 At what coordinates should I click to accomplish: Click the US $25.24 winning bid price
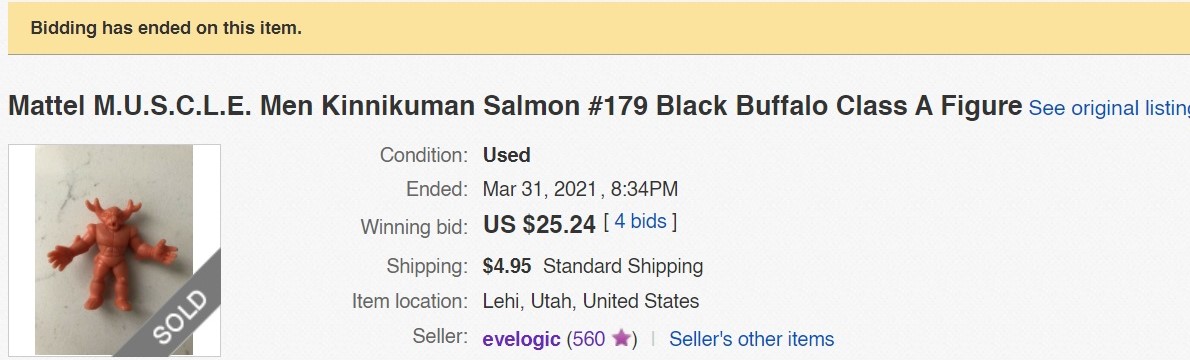pos(539,224)
